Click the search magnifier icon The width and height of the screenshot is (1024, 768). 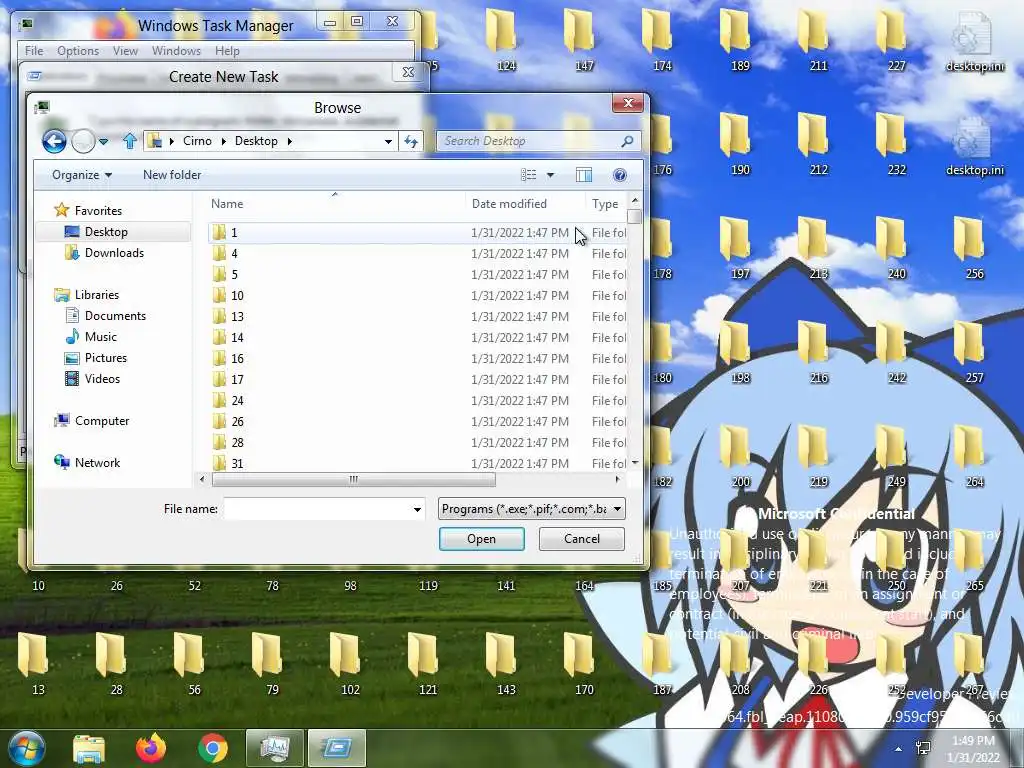[627, 141]
